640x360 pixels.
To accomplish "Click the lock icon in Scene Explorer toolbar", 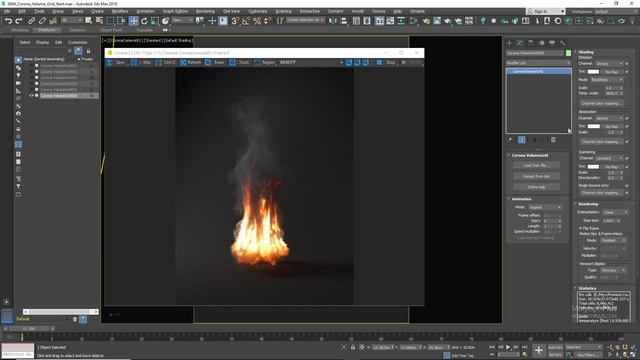I will 88,51.
